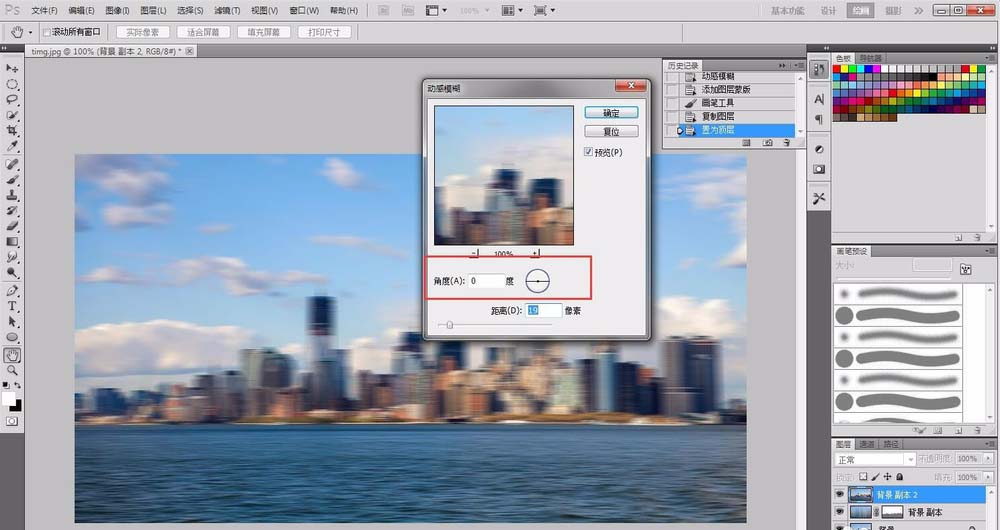
Task: Enable 滚动所有窗口 checkbox
Action: (46, 32)
